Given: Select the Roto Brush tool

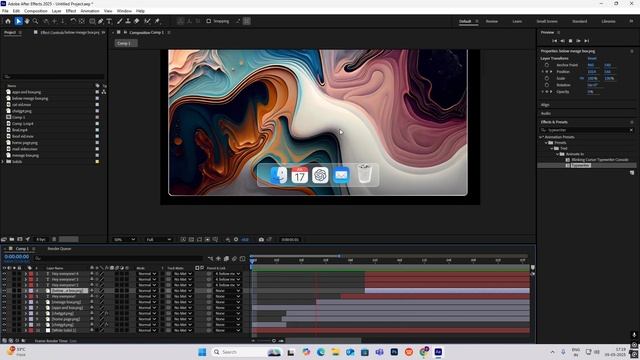Looking at the screenshot, I should [147, 21].
